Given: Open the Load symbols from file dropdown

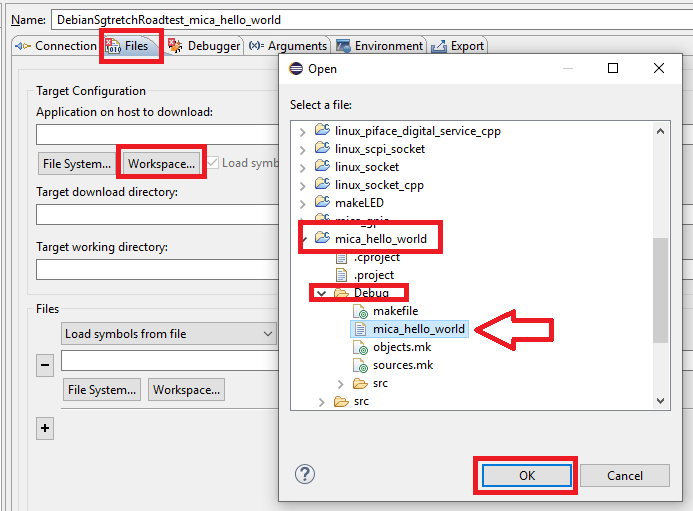Looking at the screenshot, I should click(169, 334).
